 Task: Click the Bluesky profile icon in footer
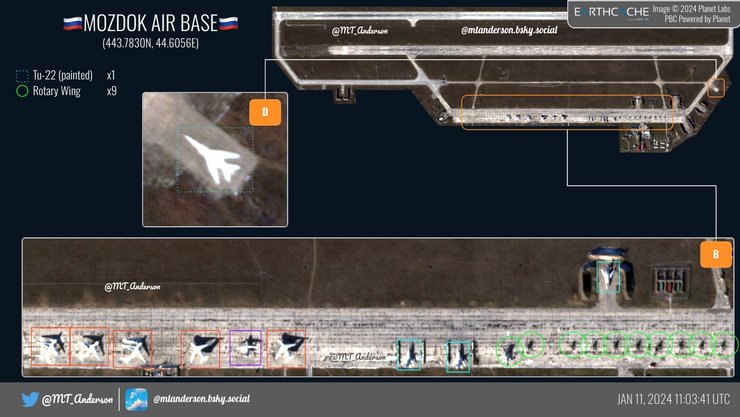[136, 399]
